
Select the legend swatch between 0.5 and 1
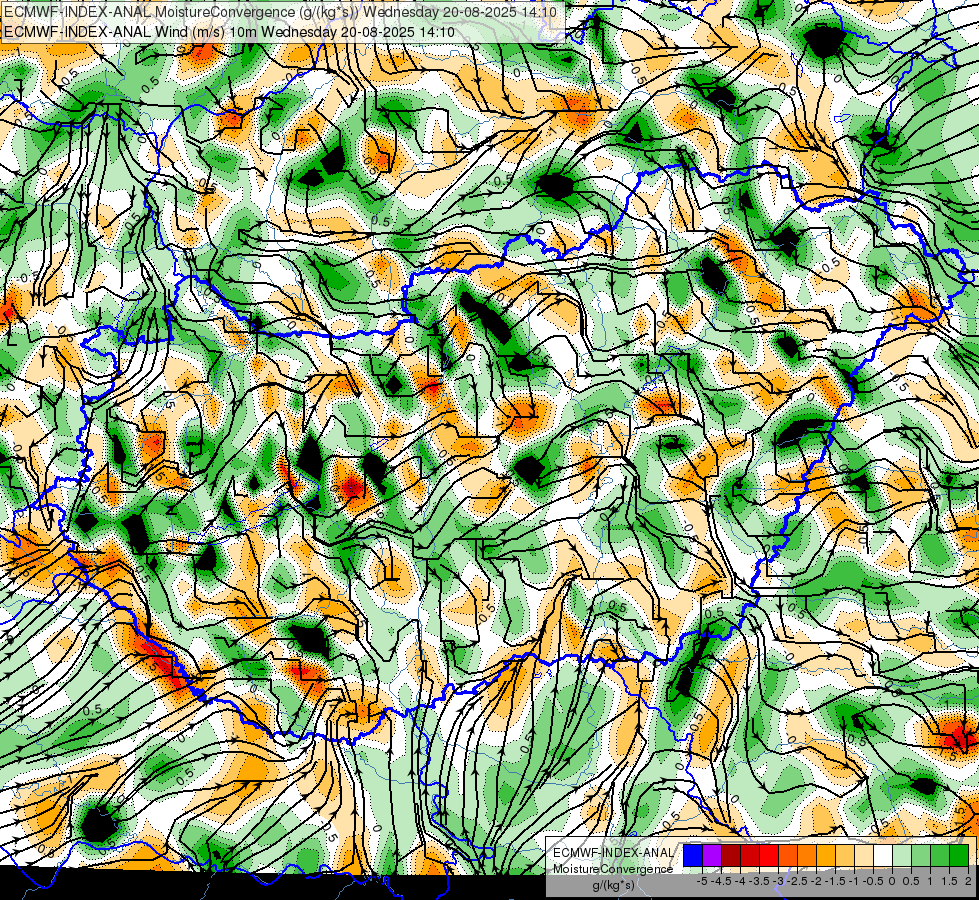click(921, 856)
